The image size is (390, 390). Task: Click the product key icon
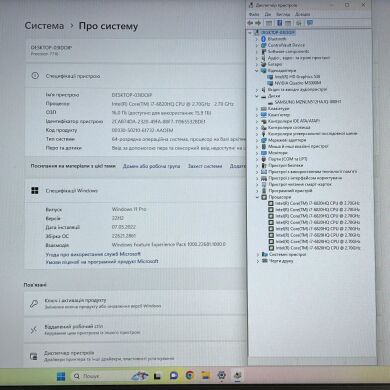(34, 304)
